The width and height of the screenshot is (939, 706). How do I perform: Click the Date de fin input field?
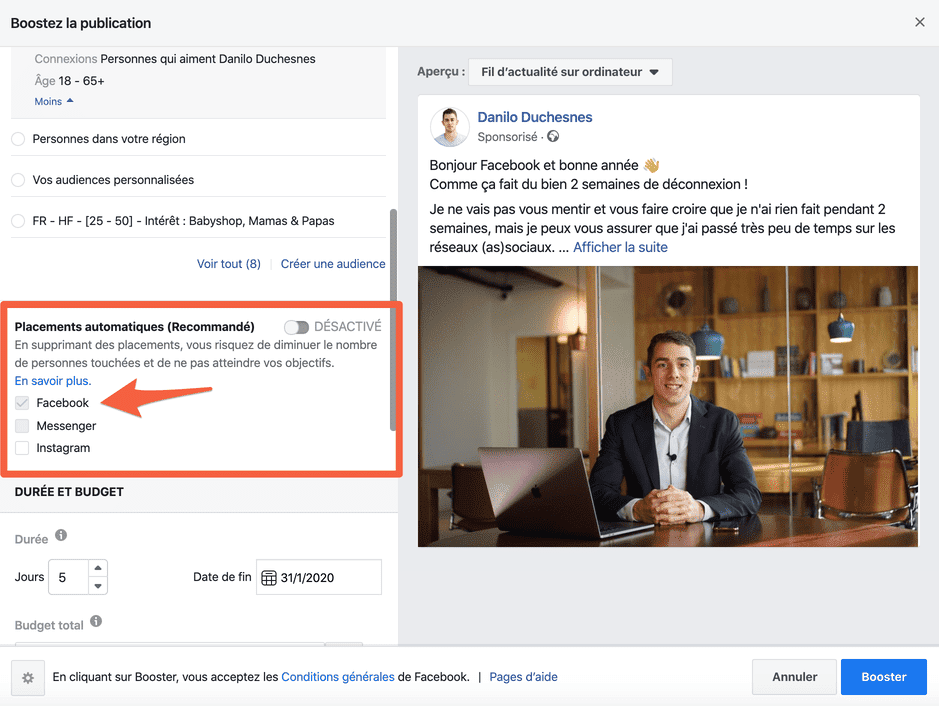(x=327, y=578)
